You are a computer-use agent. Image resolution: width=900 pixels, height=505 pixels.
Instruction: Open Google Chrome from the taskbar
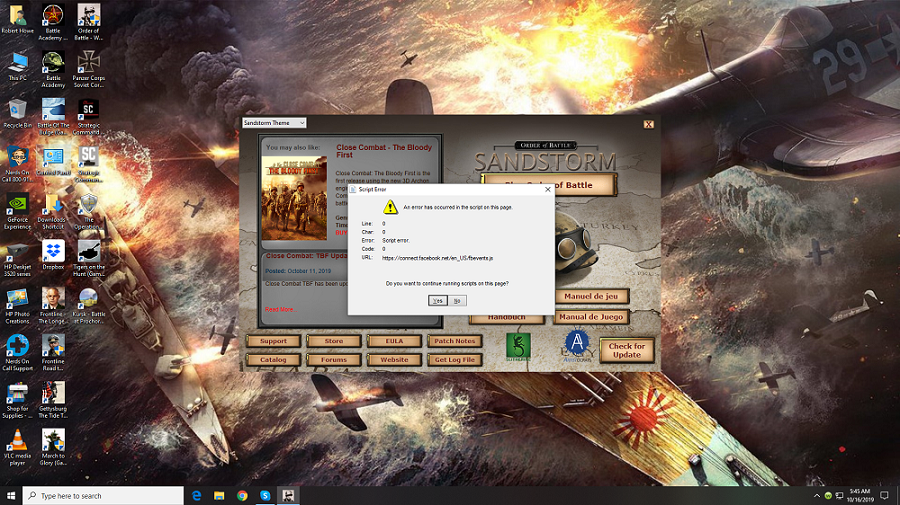click(x=242, y=496)
